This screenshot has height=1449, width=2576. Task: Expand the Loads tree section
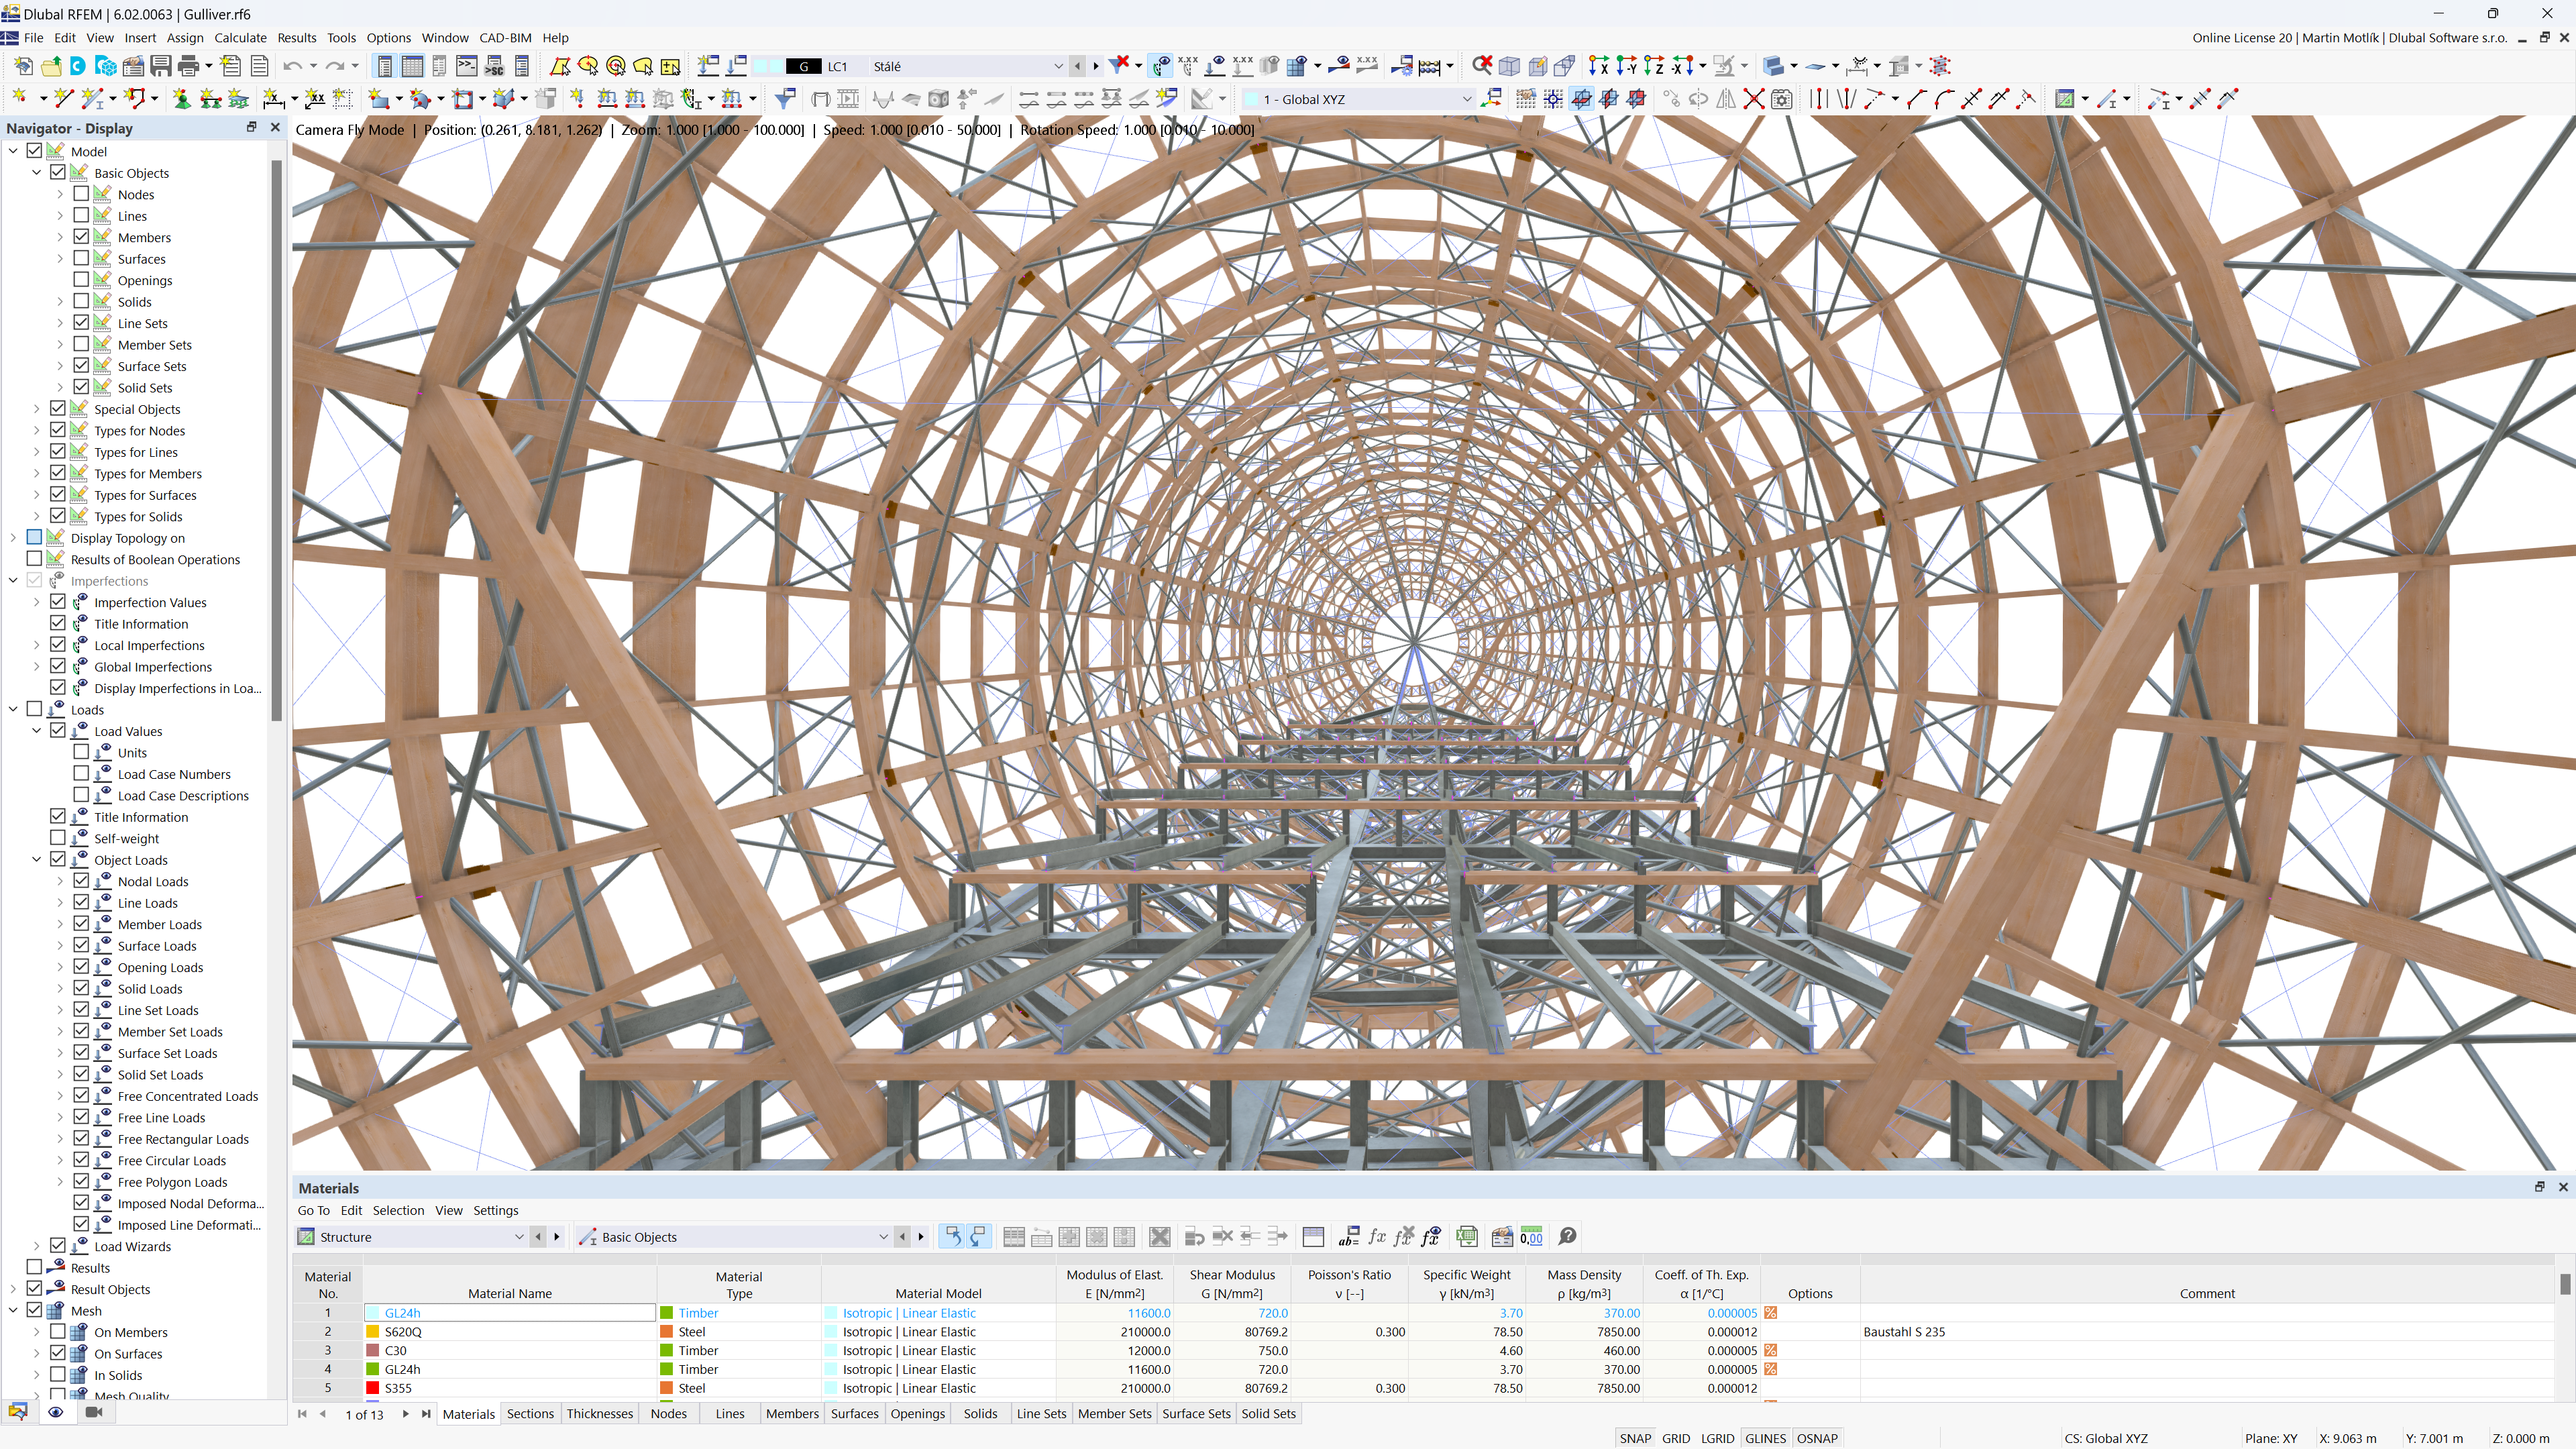[16, 710]
